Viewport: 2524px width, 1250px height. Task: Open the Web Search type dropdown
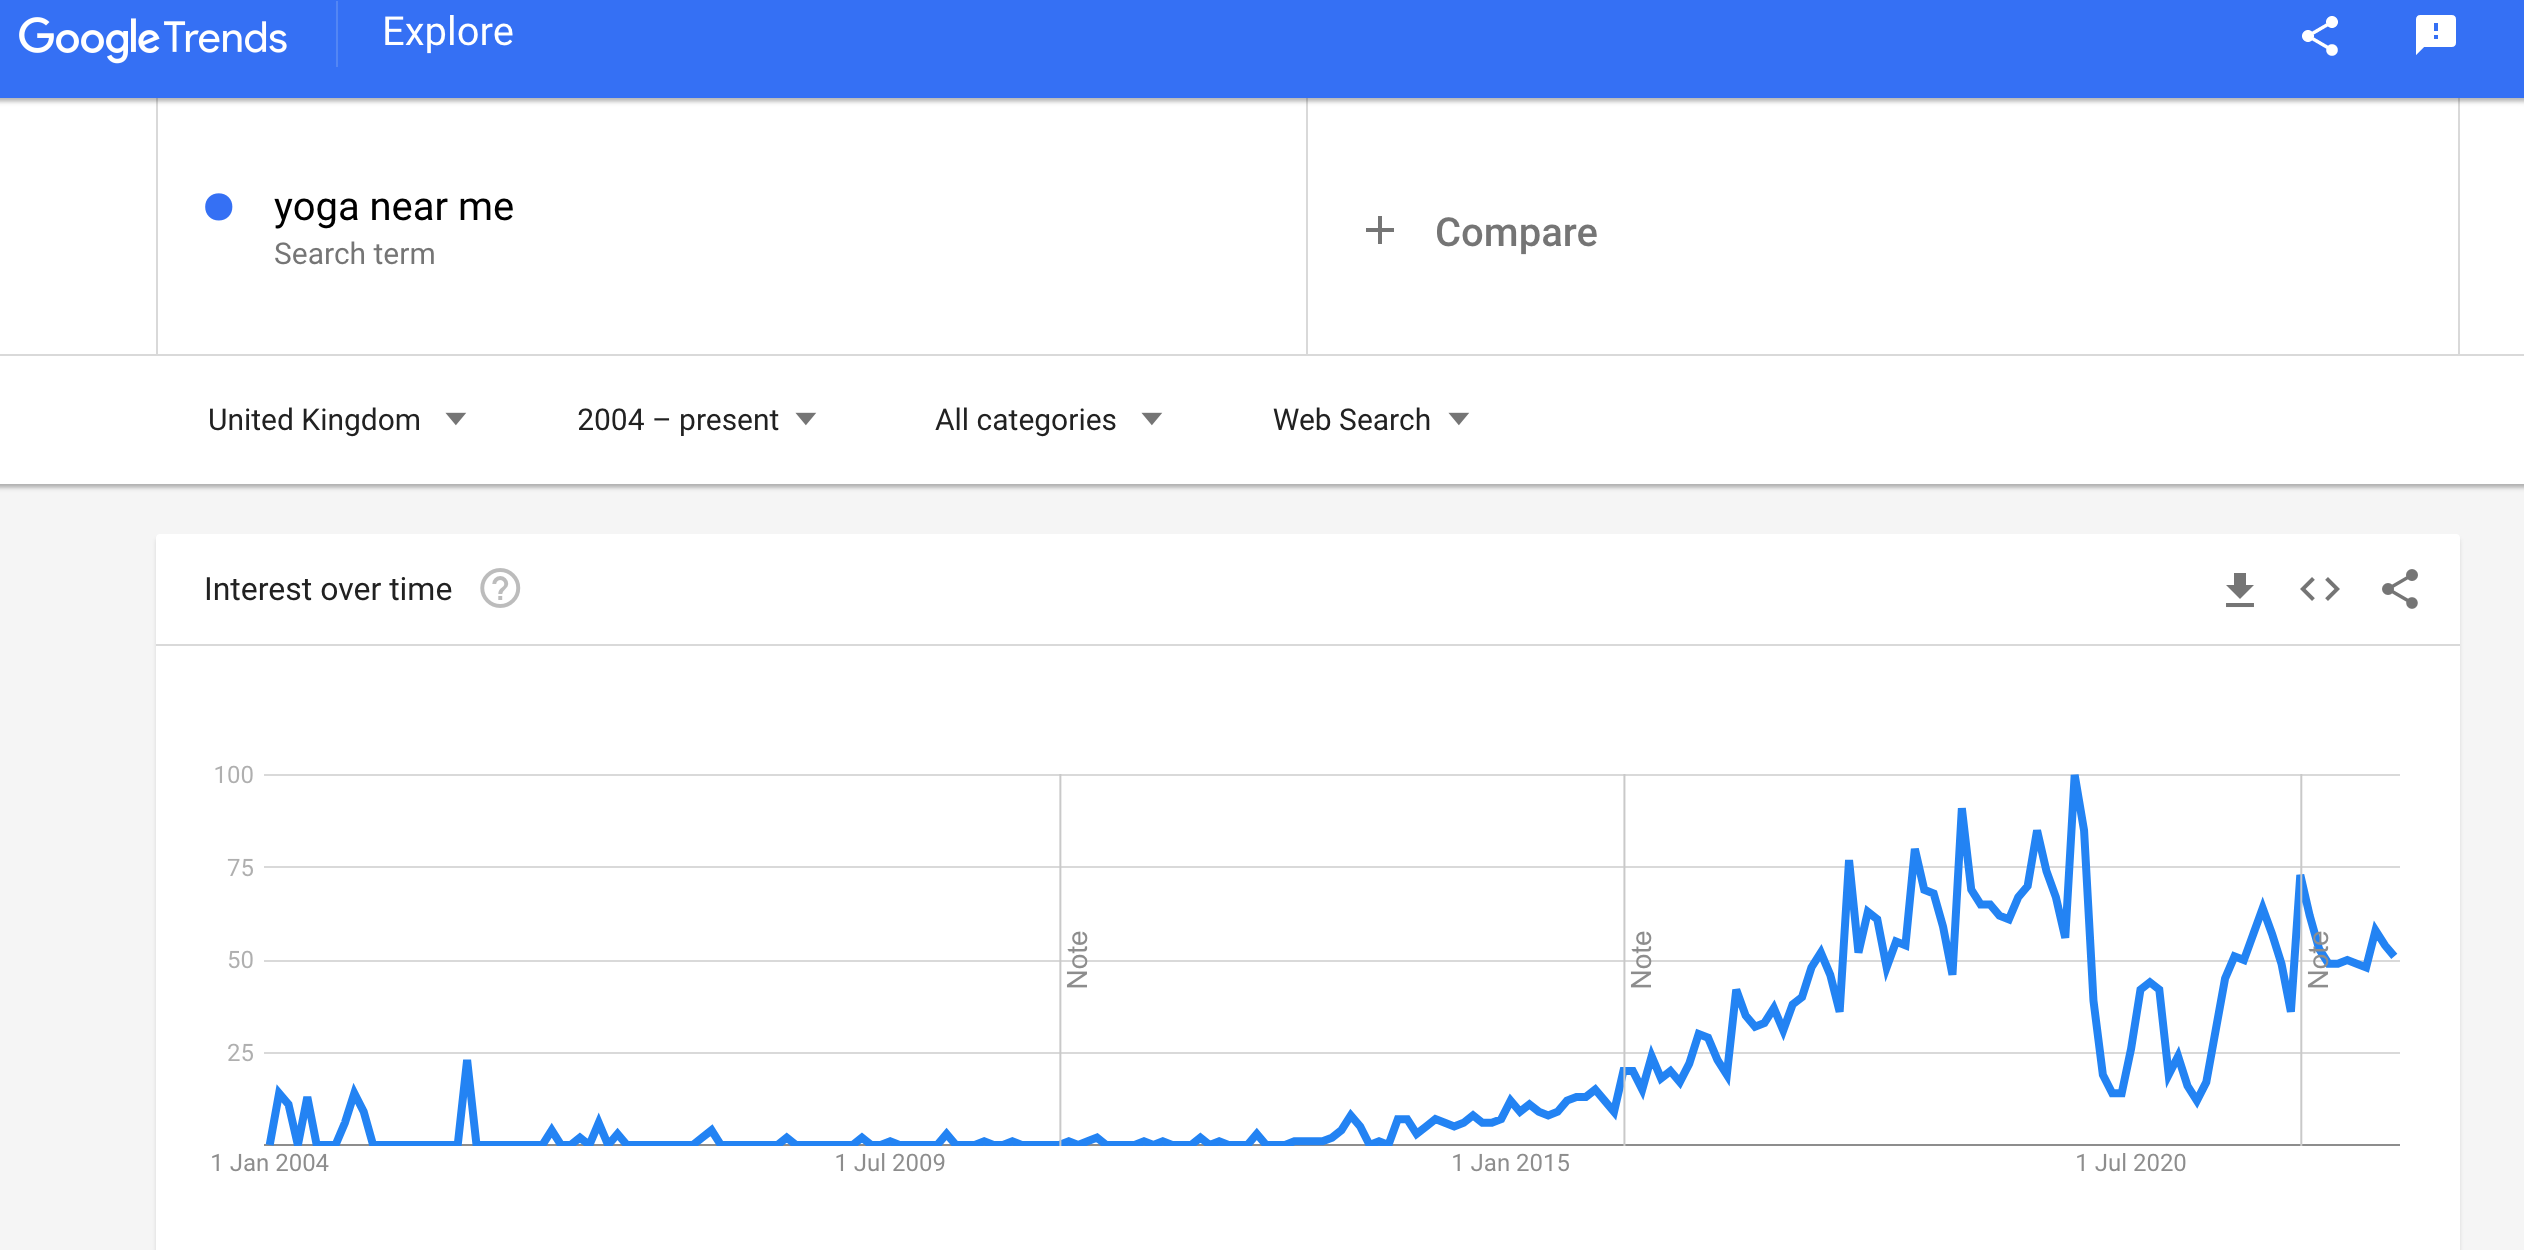(x=1370, y=420)
